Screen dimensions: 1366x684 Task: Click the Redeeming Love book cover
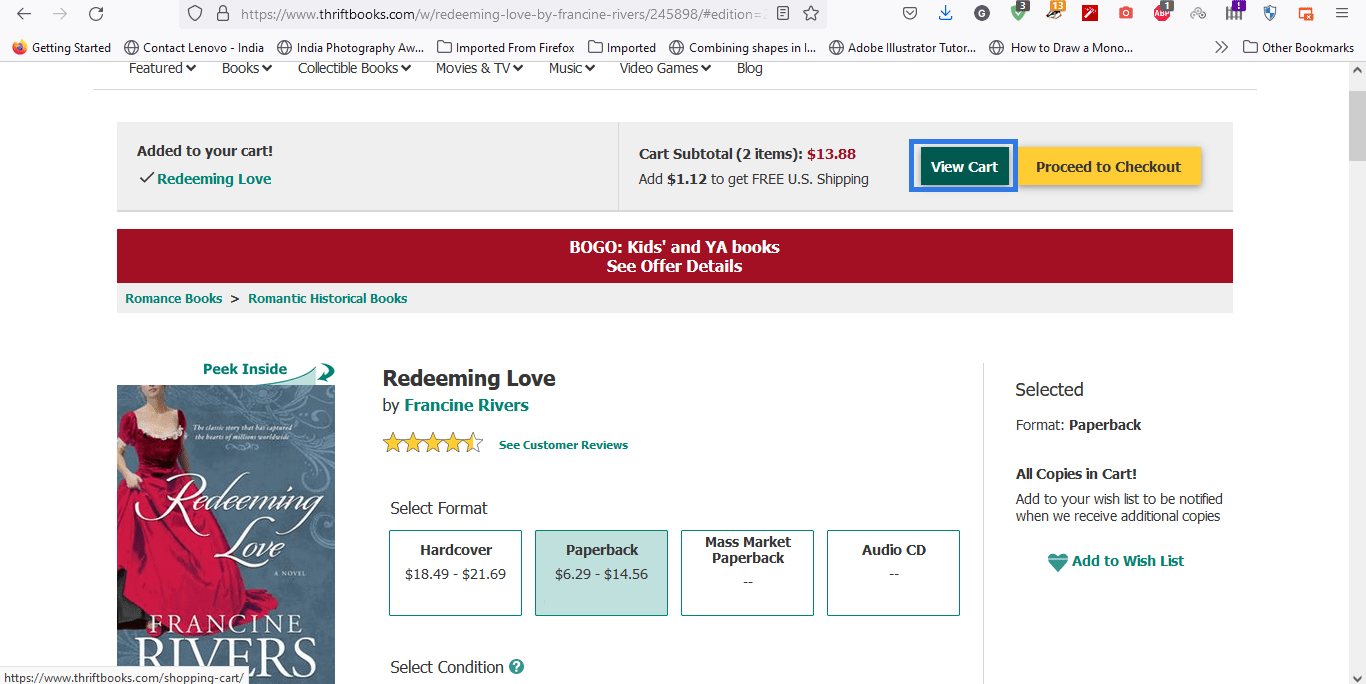click(x=226, y=534)
